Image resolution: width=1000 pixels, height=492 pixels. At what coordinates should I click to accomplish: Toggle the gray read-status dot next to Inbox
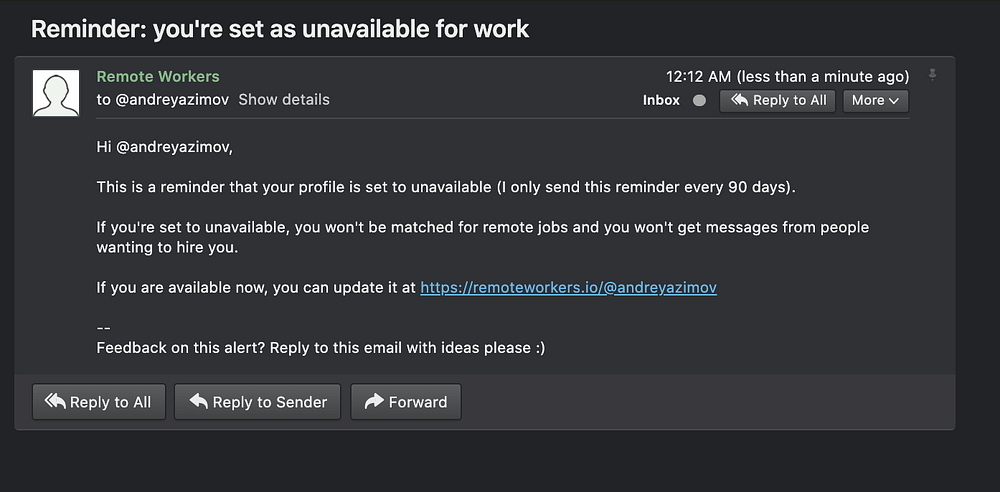click(699, 100)
